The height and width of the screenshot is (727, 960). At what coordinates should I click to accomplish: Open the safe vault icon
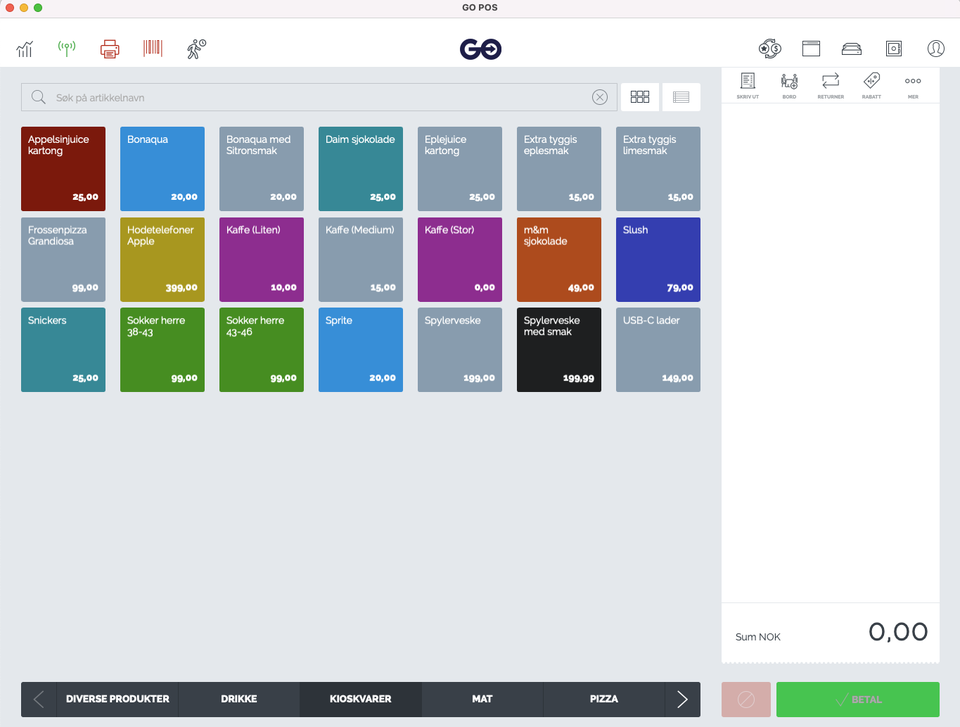pyautogui.click(x=894, y=48)
